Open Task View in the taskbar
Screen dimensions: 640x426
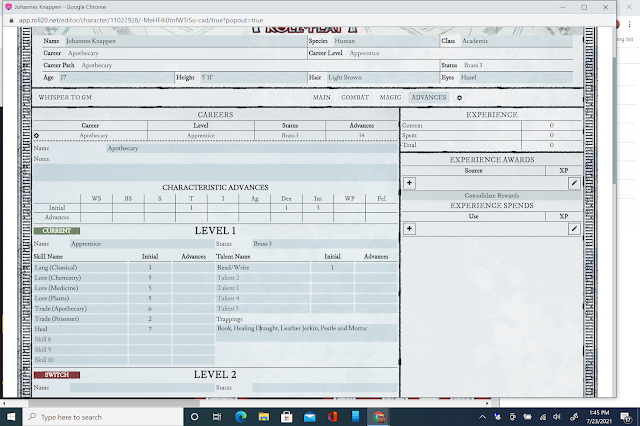[x=217, y=417]
